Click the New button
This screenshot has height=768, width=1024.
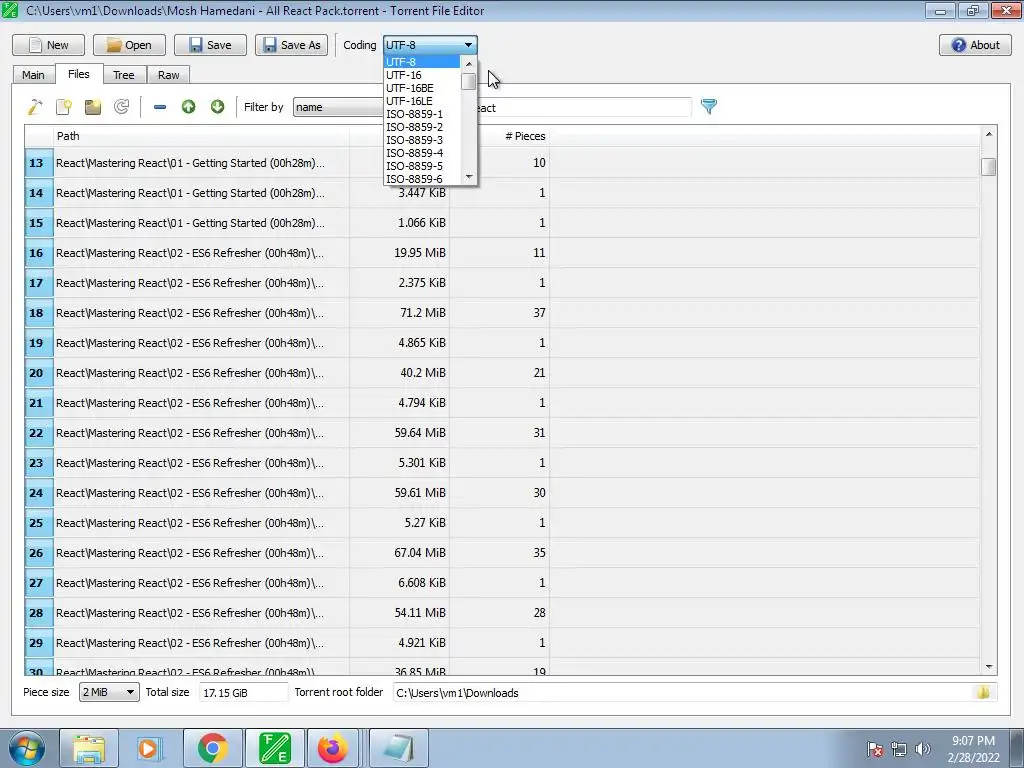click(48, 45)
